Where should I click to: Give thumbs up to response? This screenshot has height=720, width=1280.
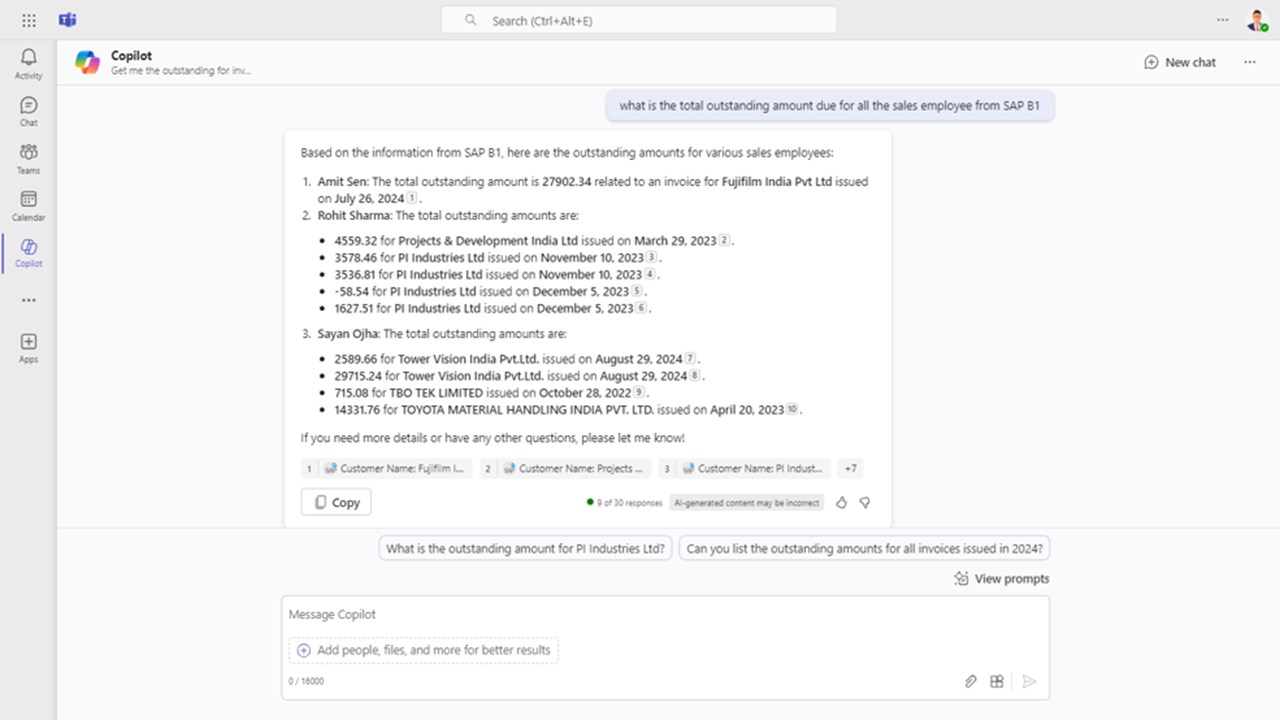point(841,503)
